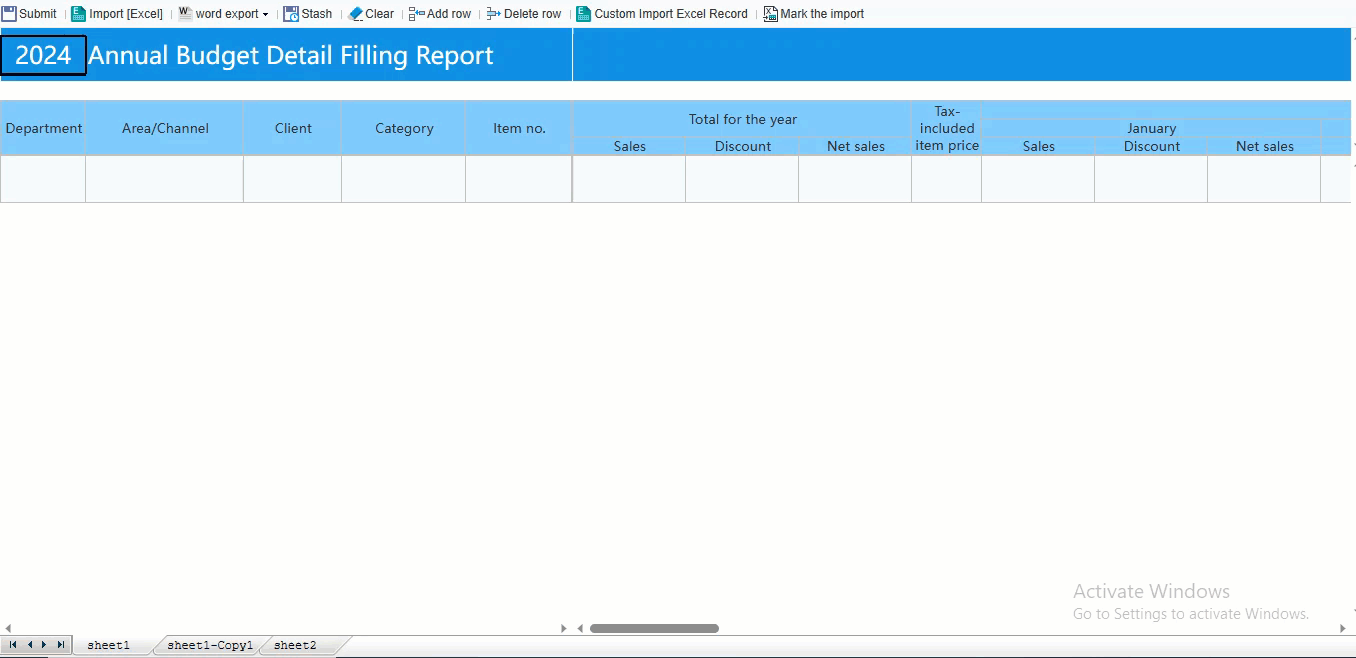Screen dimensions: 1356x658
Task: Select the empty Category cell
Action: coord(404,179)
